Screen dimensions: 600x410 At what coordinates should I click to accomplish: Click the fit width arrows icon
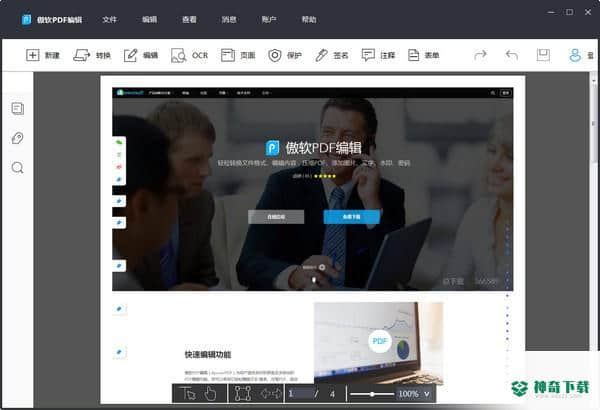point(271,394)
